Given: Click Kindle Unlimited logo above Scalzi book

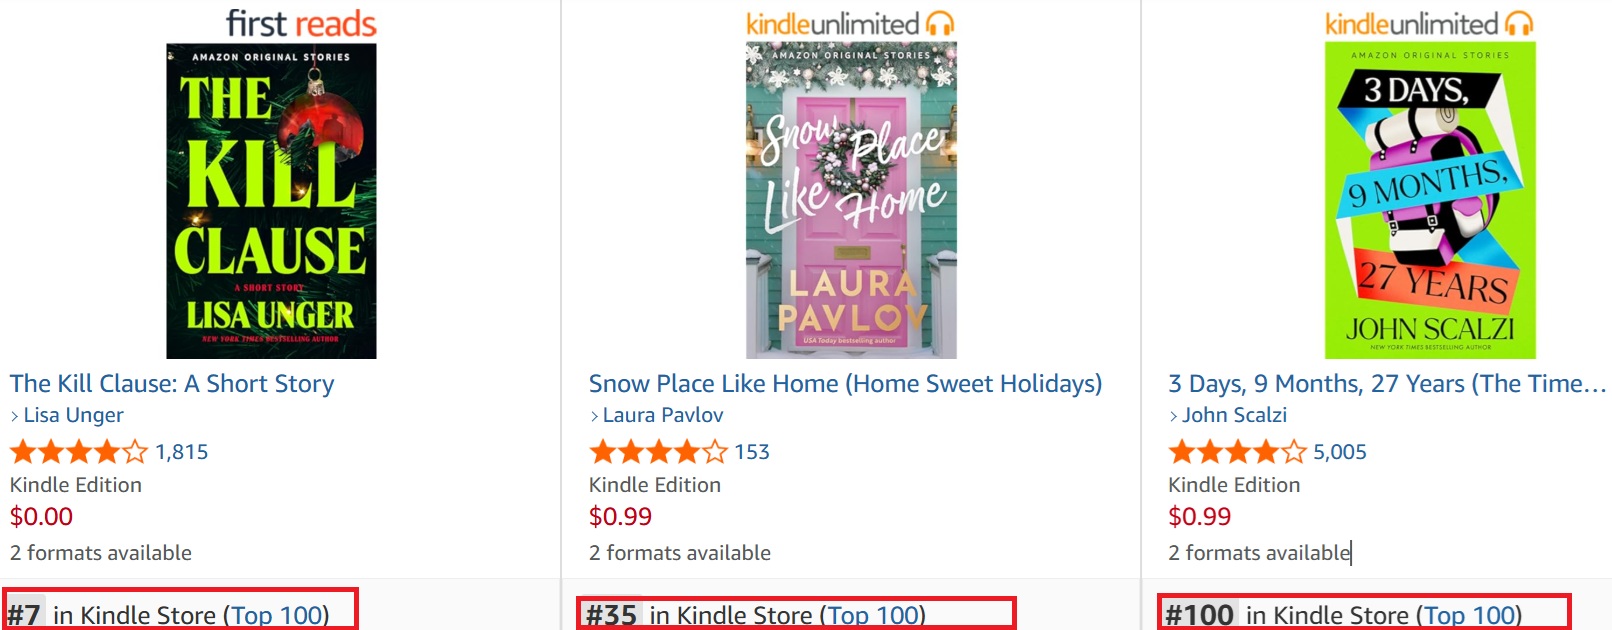Looking at the screenshot, I should pyautogui.click(x=1429, y=23).
